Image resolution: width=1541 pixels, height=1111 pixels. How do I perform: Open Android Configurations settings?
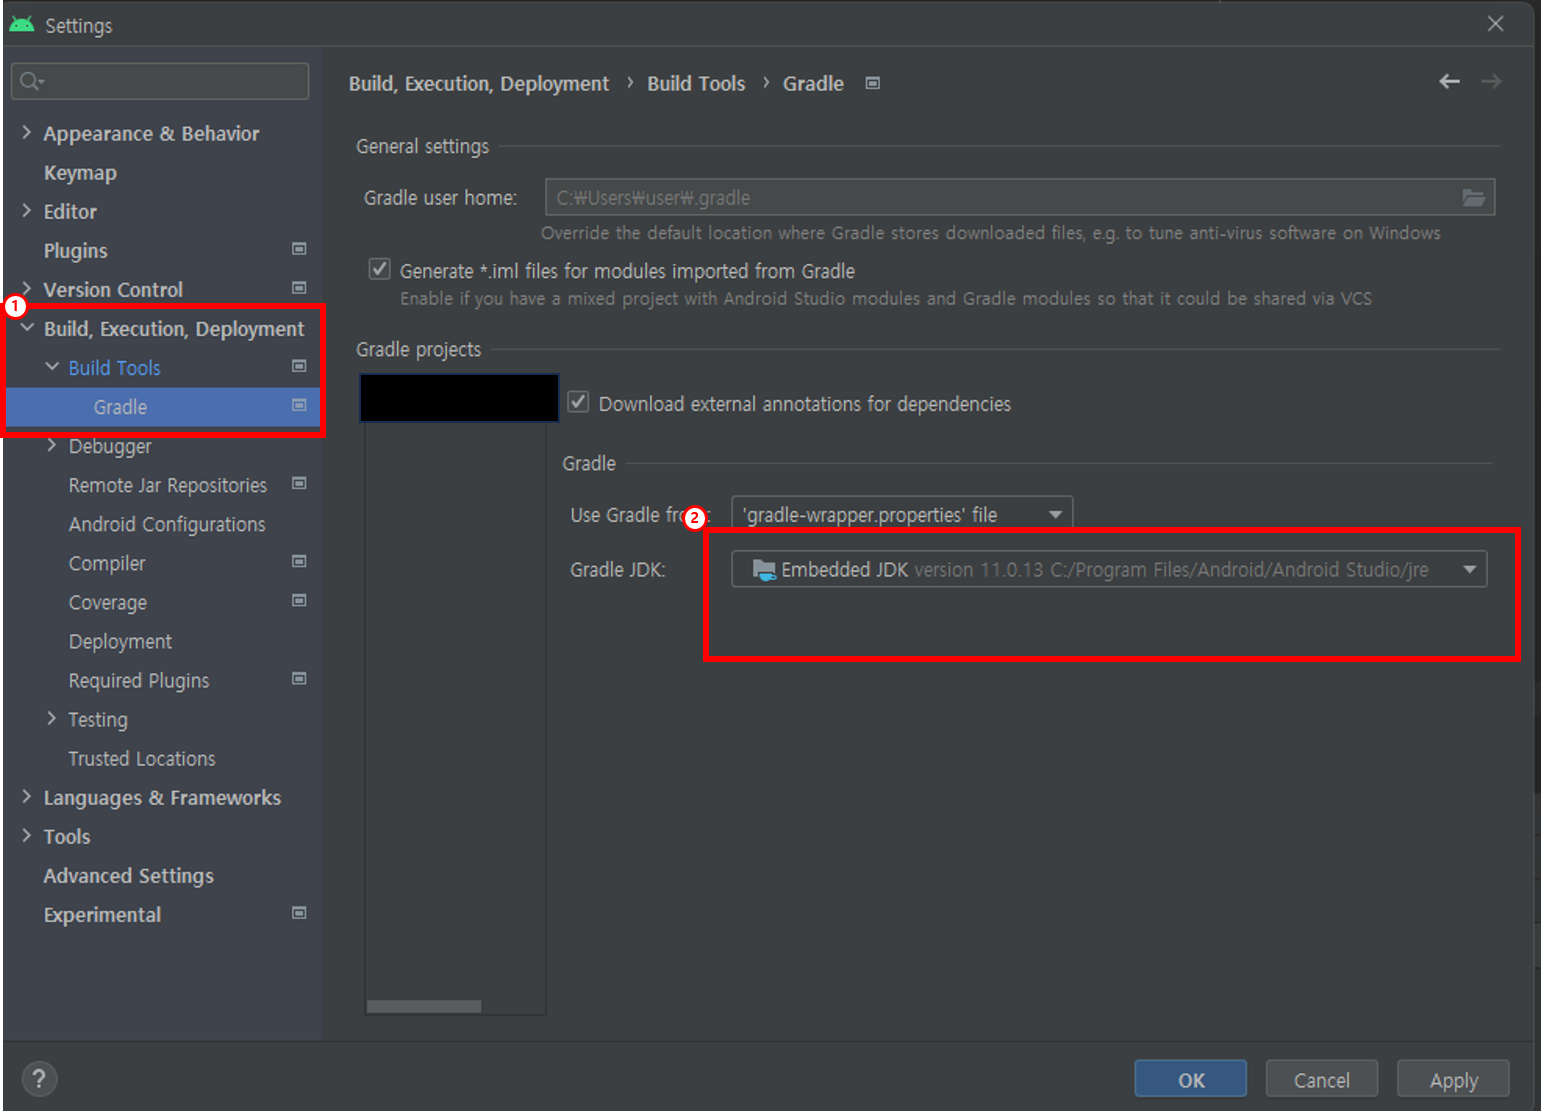tap(167, 524)
